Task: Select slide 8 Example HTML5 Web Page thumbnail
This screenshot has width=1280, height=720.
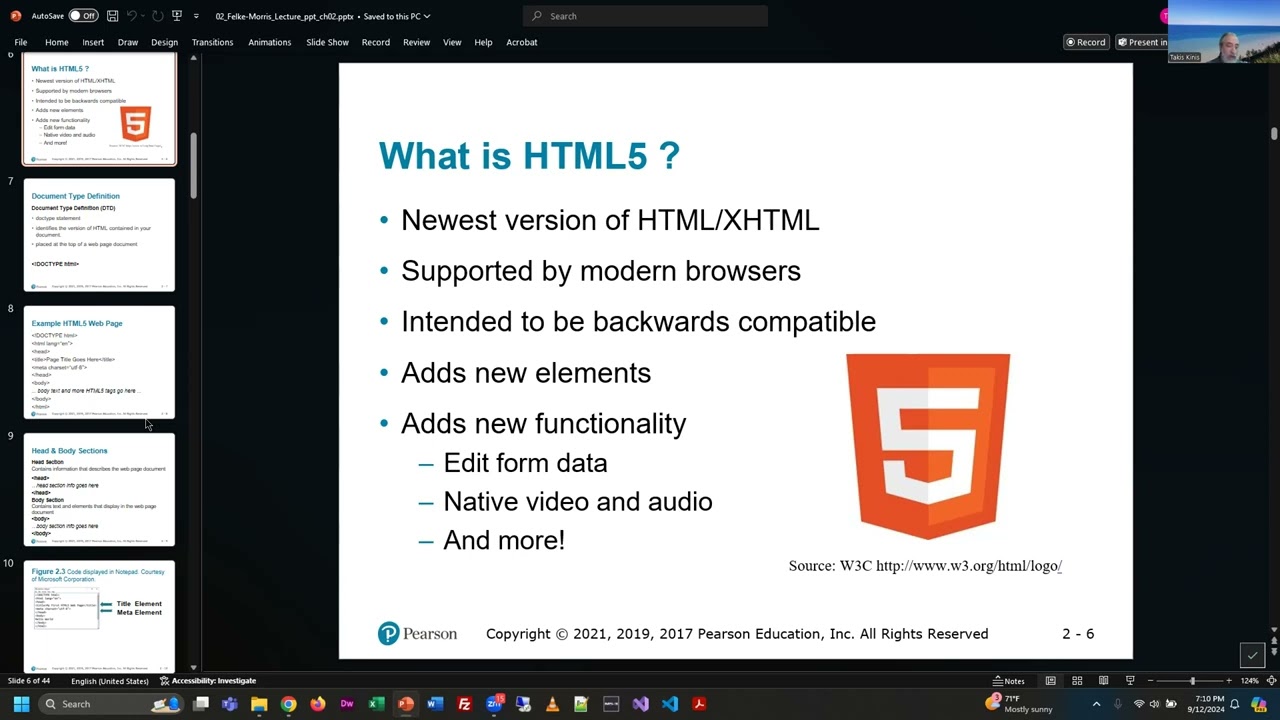Action: (99, 362)
